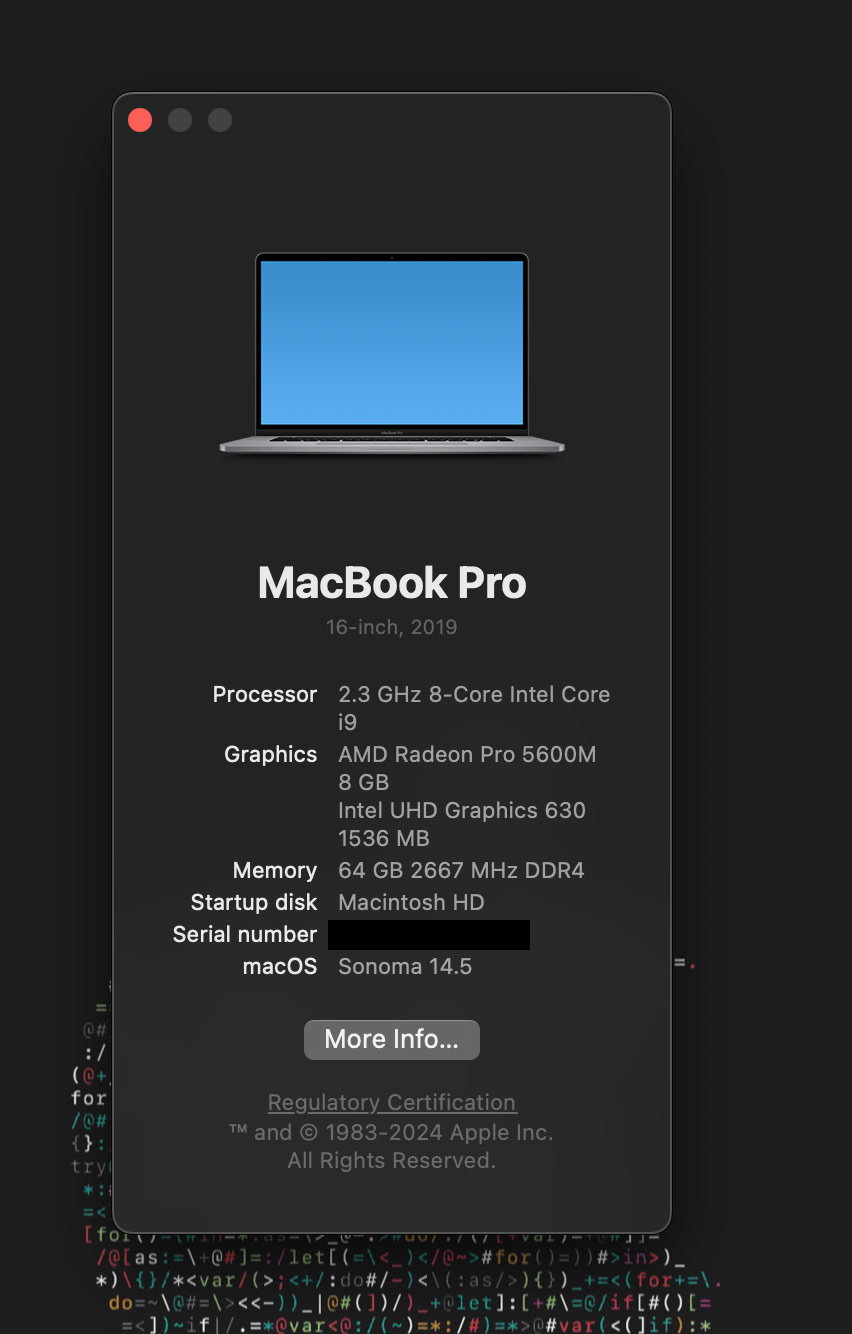Image resolution: width=852 pixels, height=1334 pixels.
Task: Click the "1983-2024 Apple Inc." copyright text
Action: click(x=440, y=1132)
